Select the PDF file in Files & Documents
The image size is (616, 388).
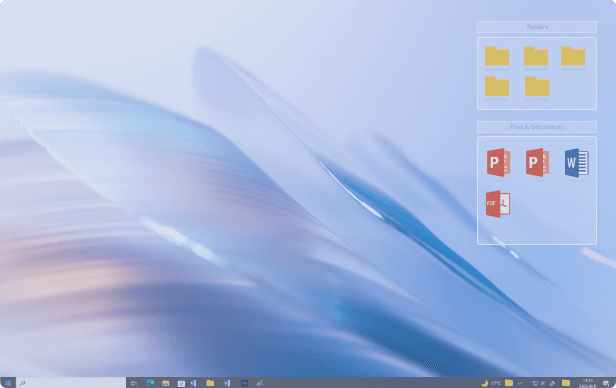coord(498,204)
